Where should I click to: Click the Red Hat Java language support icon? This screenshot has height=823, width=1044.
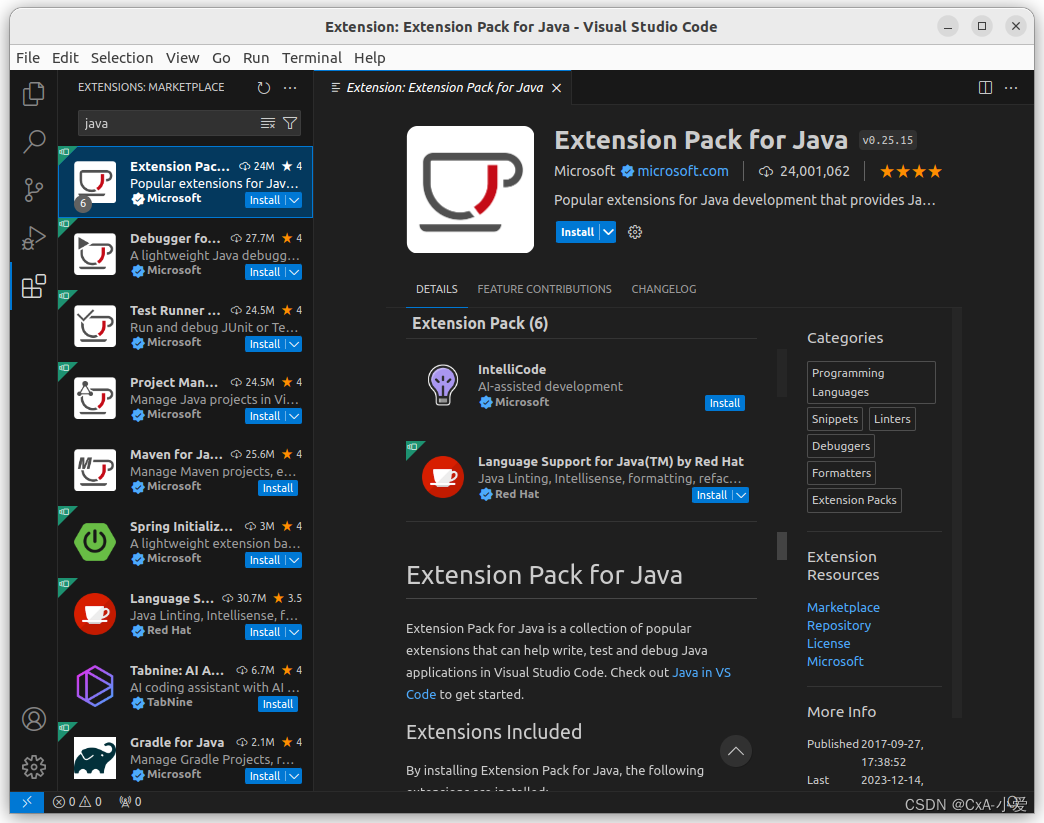click(x=443, y=477)
